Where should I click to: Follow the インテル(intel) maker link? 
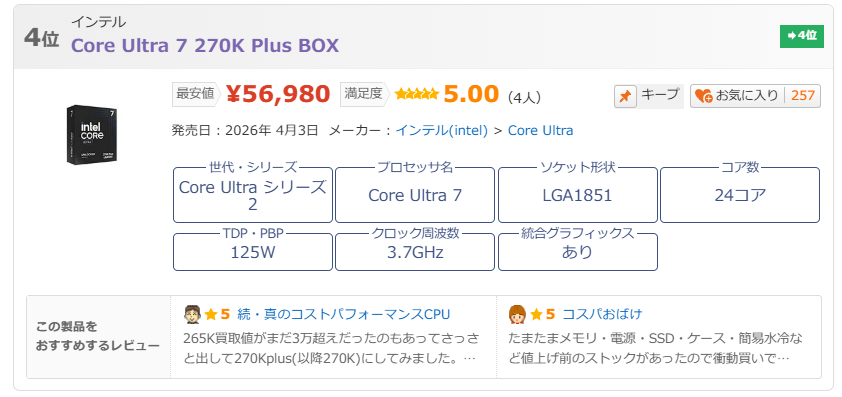tap(441, 131)
